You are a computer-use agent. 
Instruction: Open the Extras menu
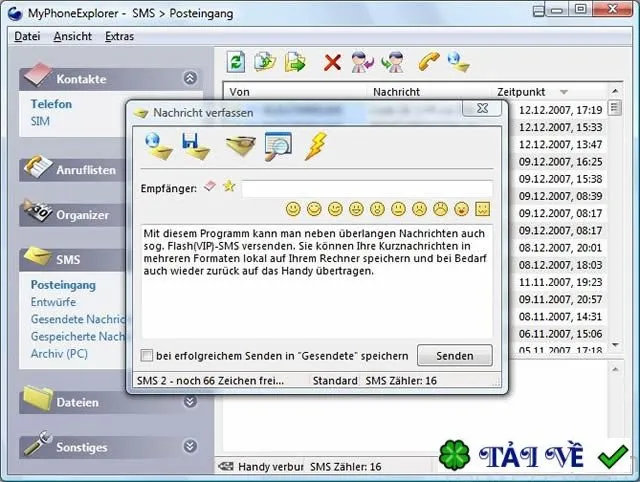tap(120, 36)
